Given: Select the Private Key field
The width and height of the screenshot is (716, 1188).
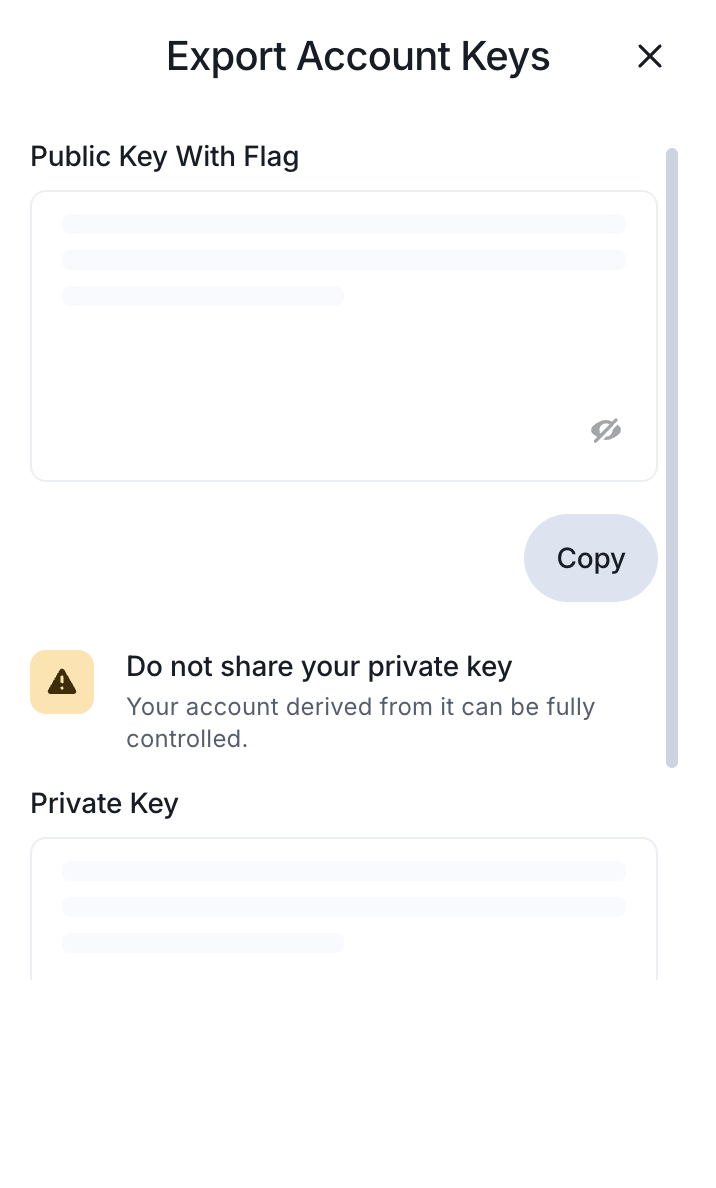Looking at the screenshot, I should [344, 905].
